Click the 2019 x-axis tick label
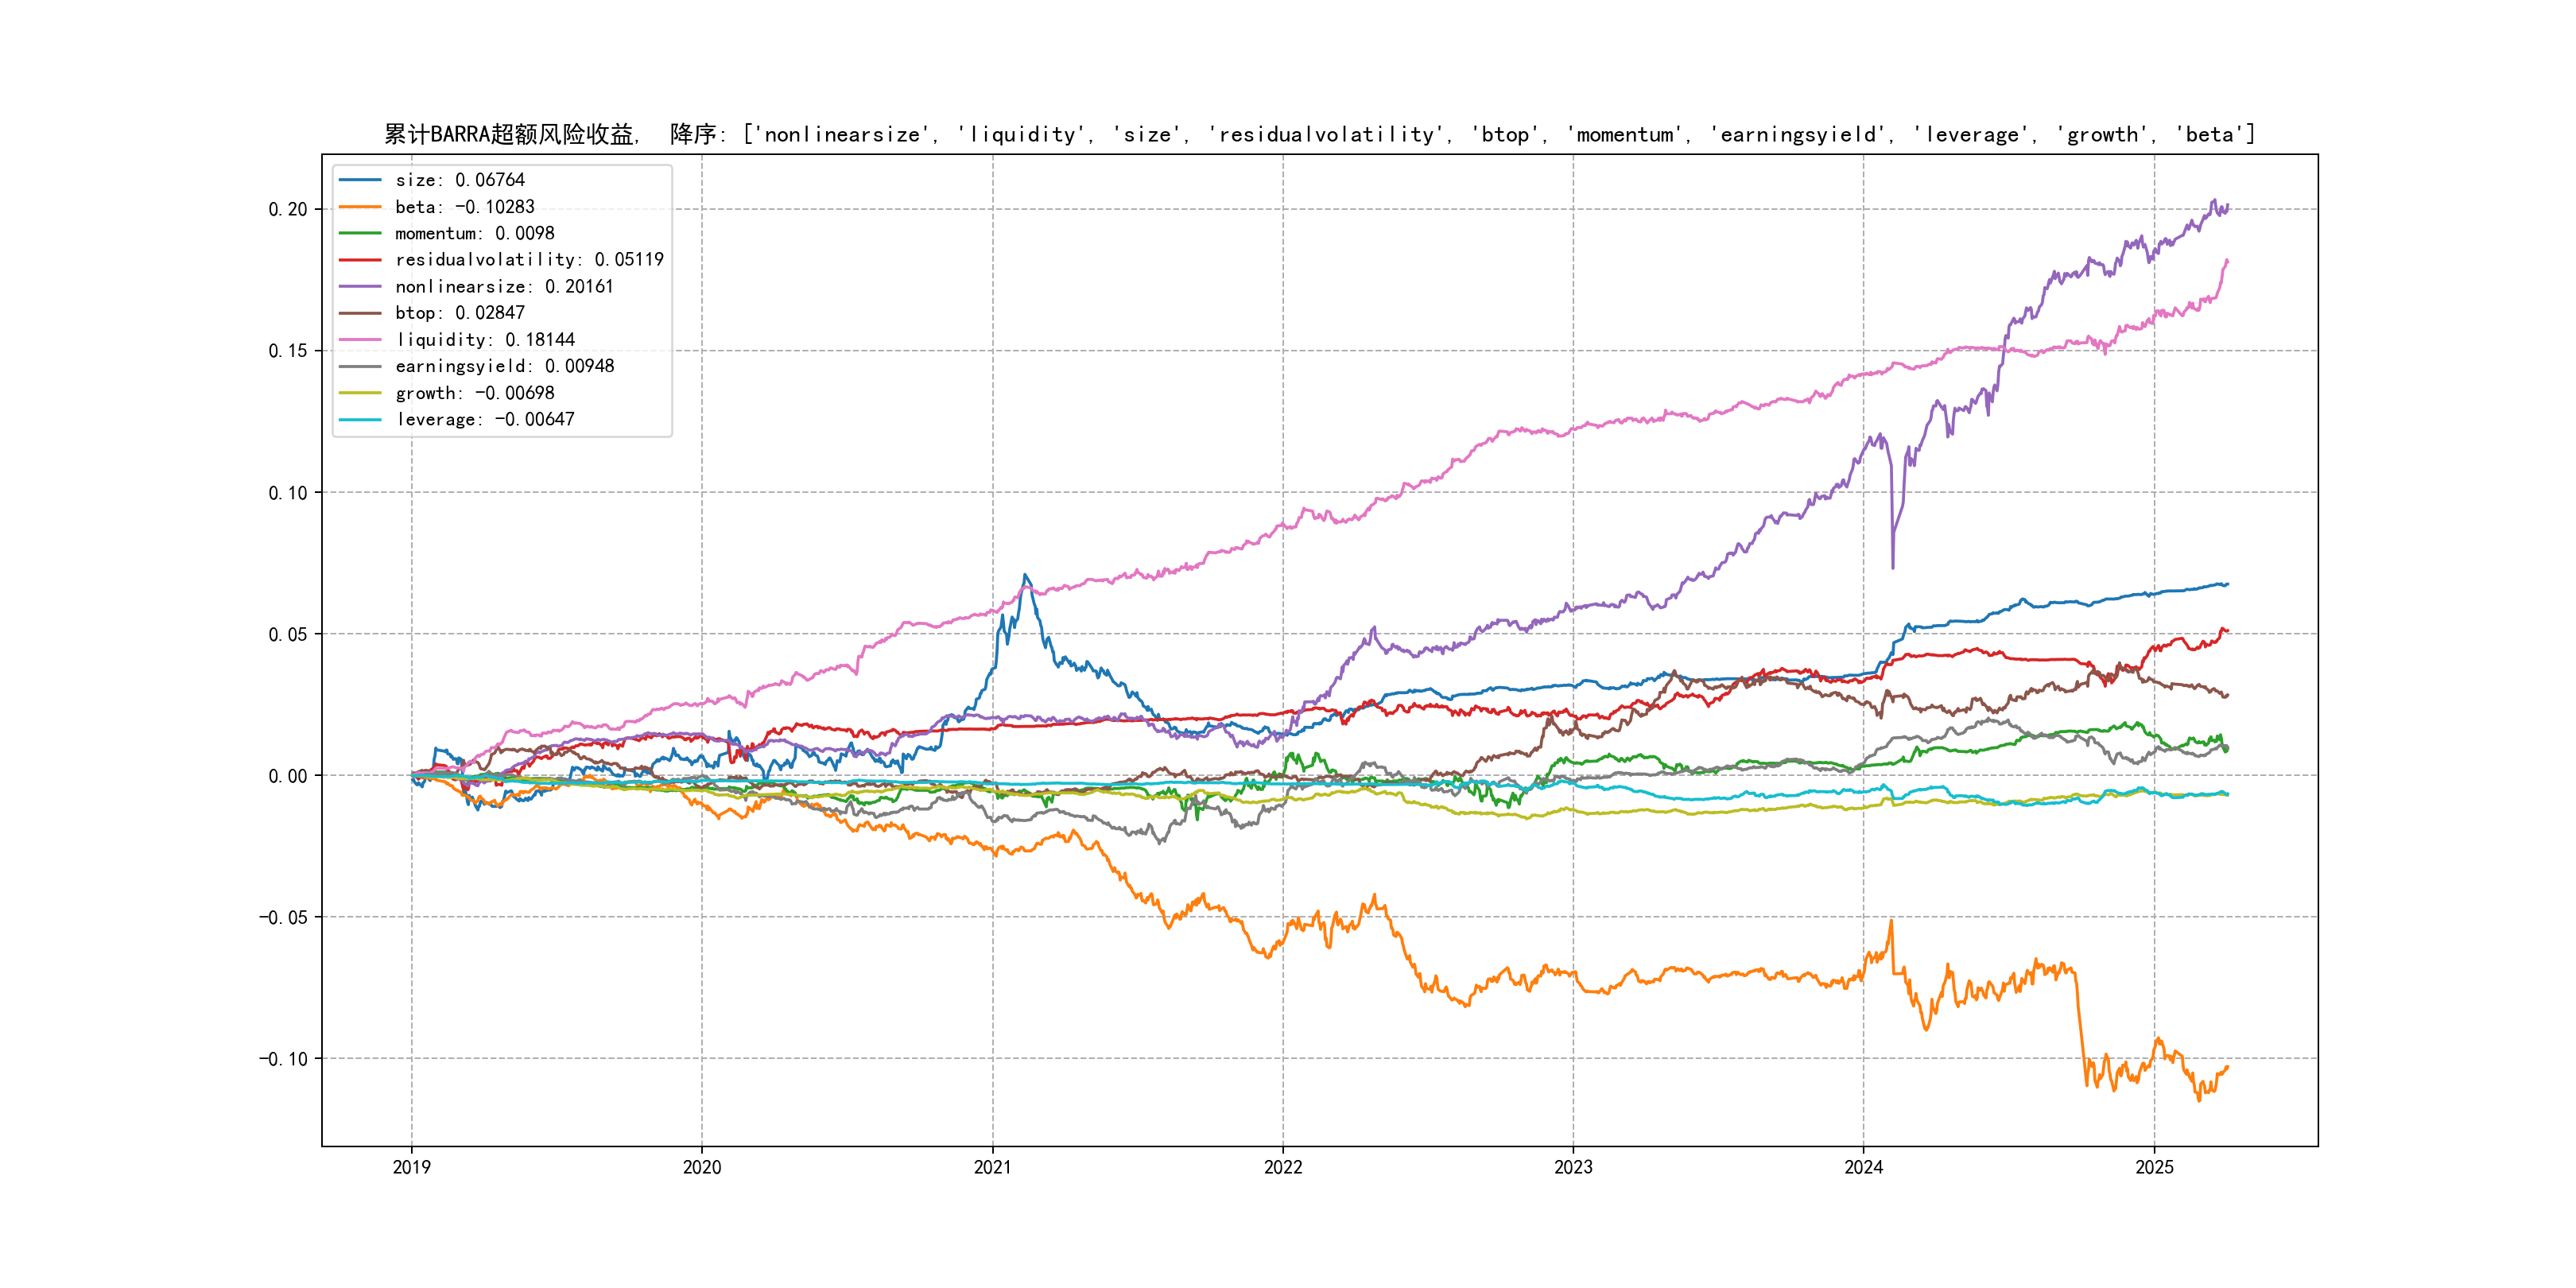This screenshot has height=1288, width=2576. pyautogui.click(x=411, y=1167)
